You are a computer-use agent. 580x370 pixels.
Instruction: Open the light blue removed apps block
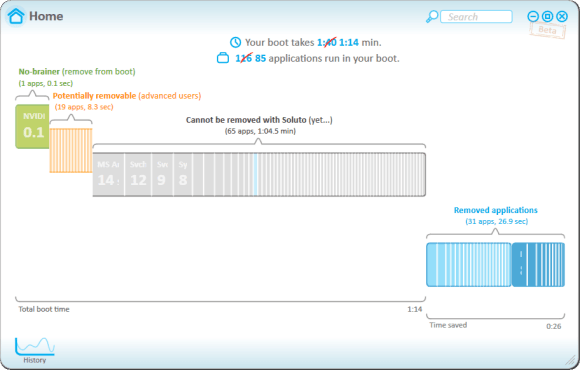(469, 265)
